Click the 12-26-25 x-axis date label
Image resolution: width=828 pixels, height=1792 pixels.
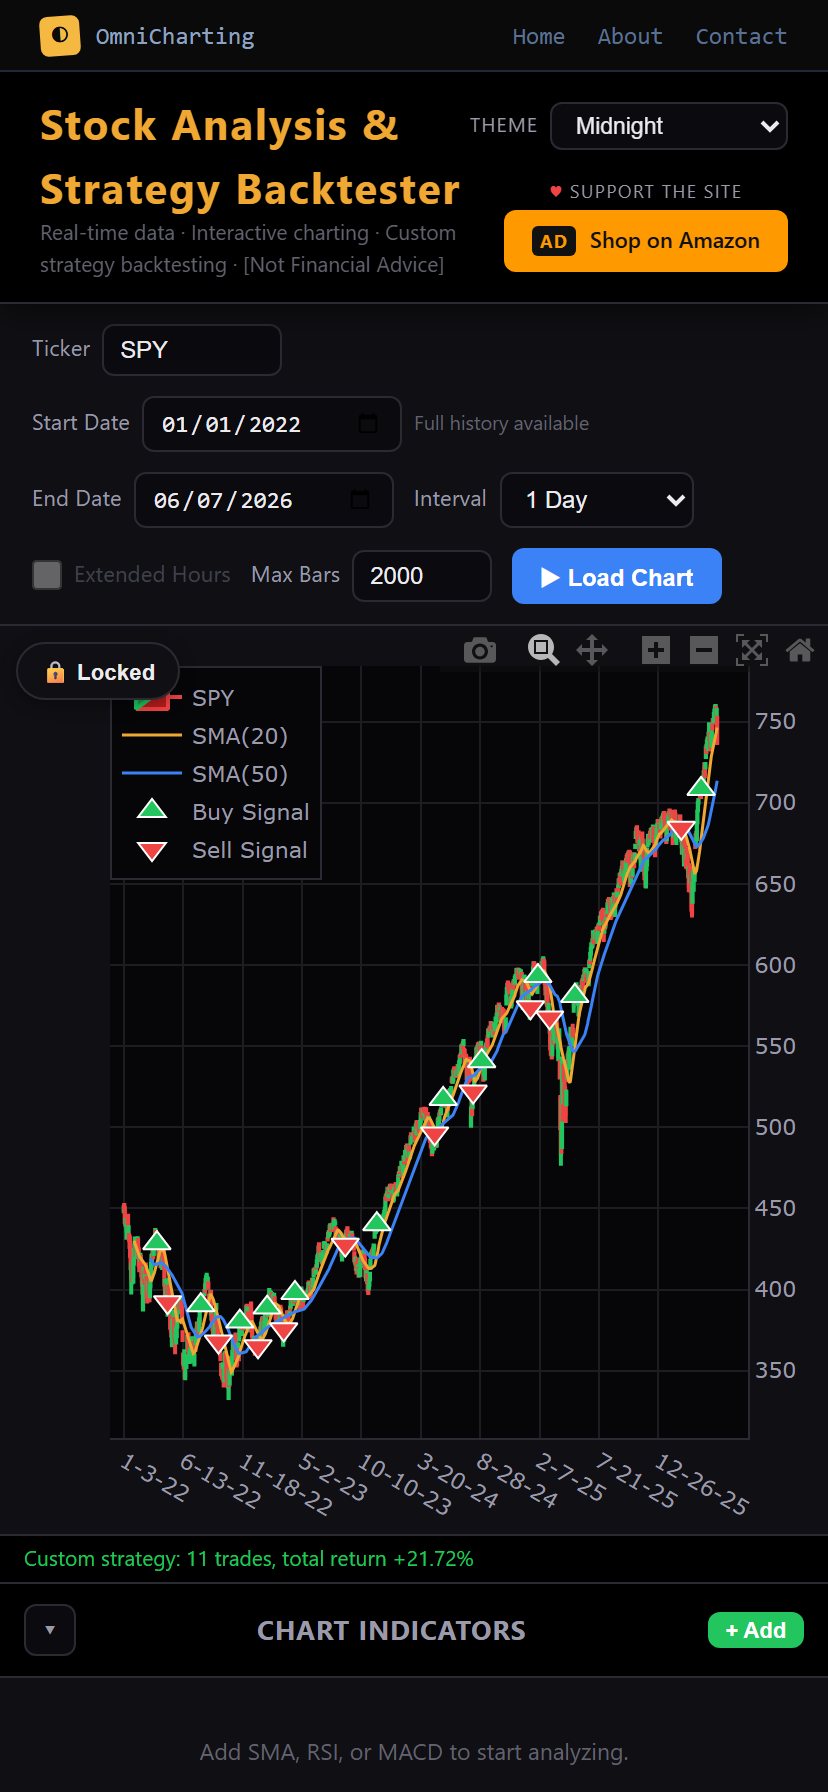701,1484
